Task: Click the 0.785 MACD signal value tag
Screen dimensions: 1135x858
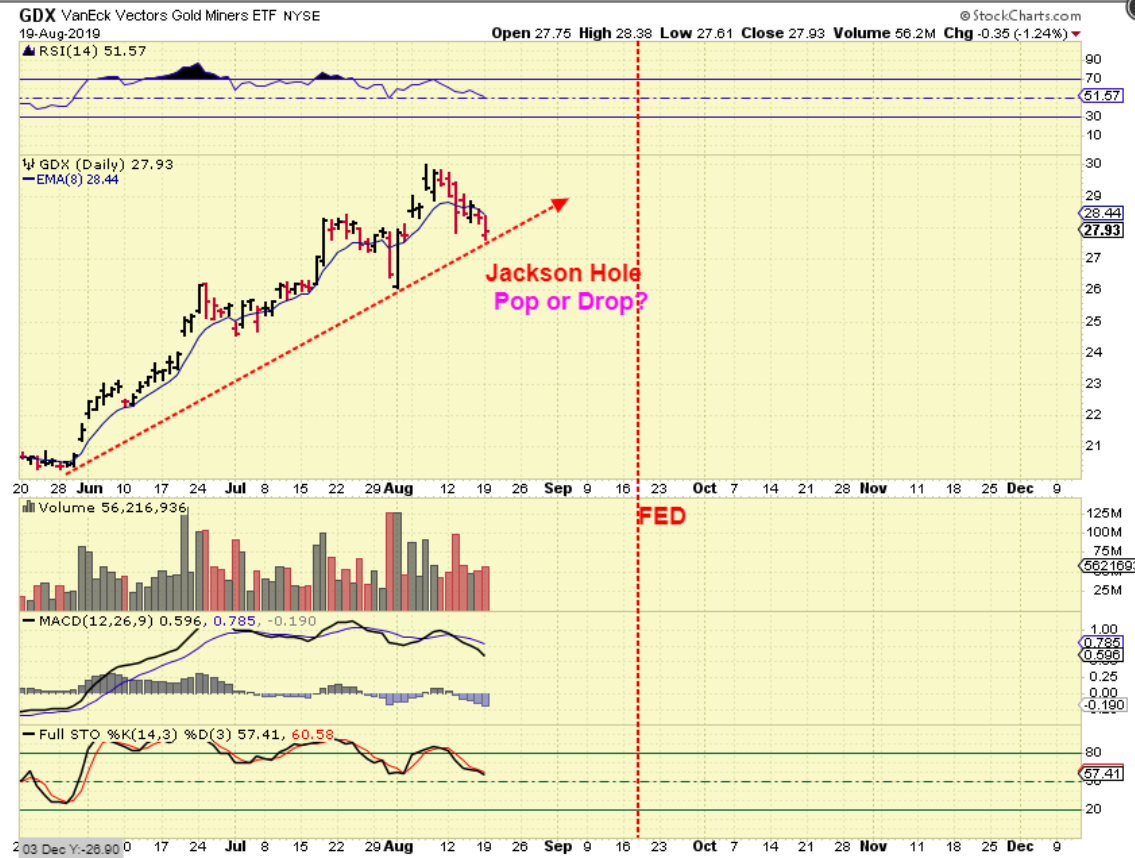Action: coord(1102,642)
